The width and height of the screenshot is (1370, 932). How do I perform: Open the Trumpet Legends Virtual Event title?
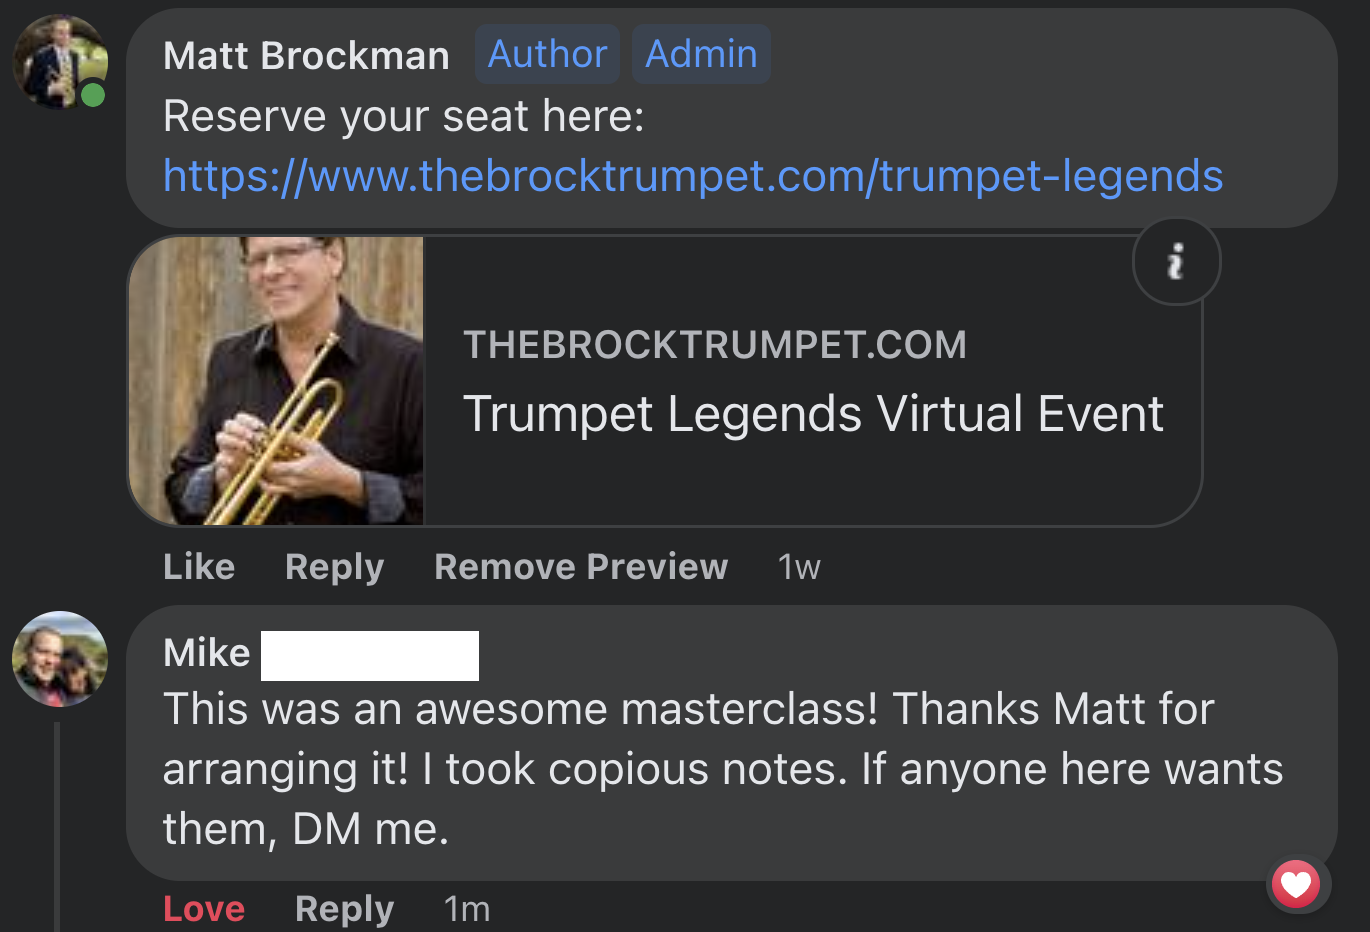pos(813,414)
